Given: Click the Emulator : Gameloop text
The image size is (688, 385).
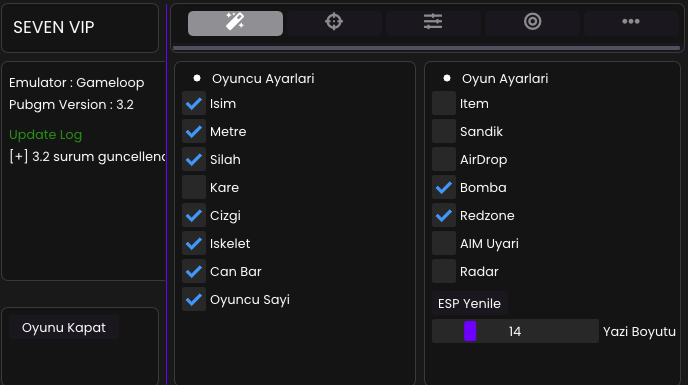Looking at the screenshot, I should [x=77, y=83].
